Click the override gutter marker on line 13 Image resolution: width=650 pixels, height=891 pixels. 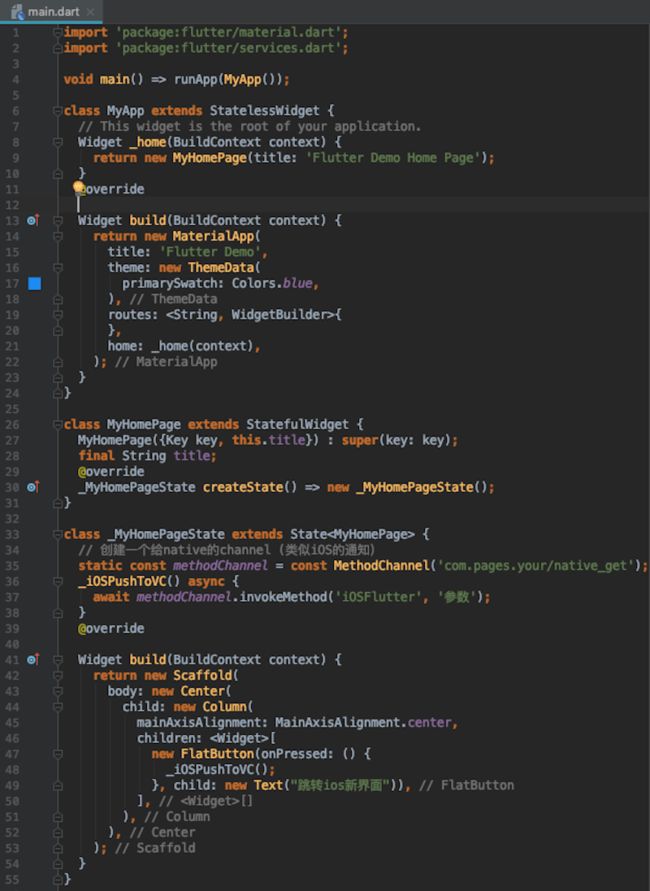(x=33, y=220)
